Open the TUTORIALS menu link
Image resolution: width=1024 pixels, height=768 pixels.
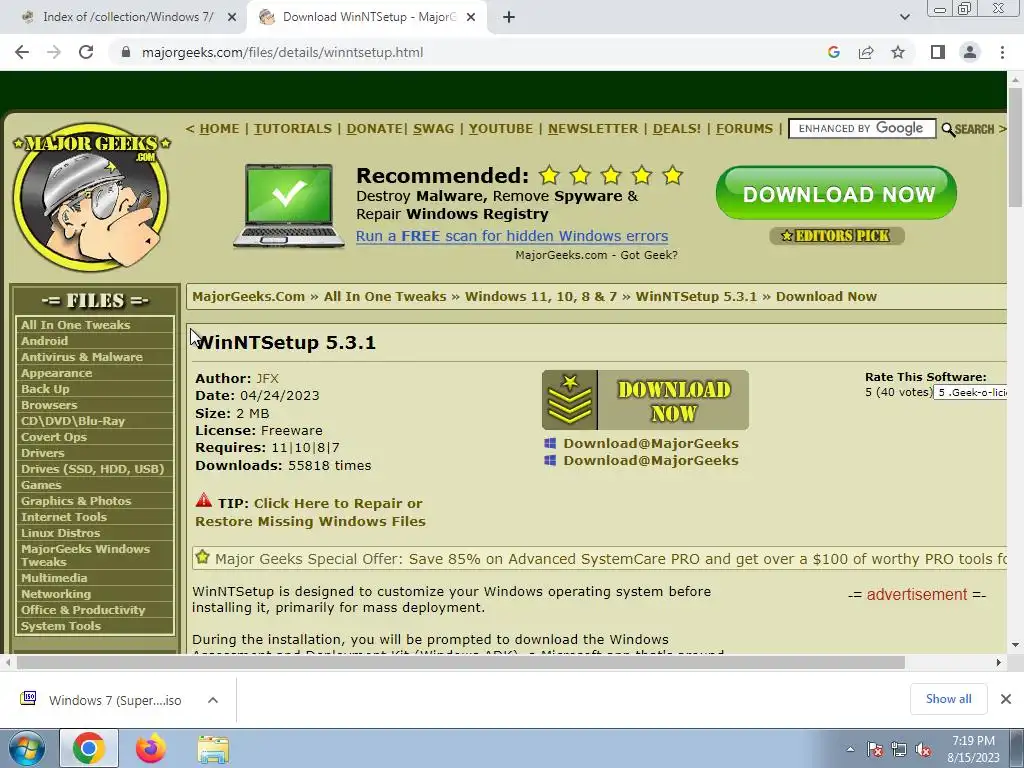(293, 129)
